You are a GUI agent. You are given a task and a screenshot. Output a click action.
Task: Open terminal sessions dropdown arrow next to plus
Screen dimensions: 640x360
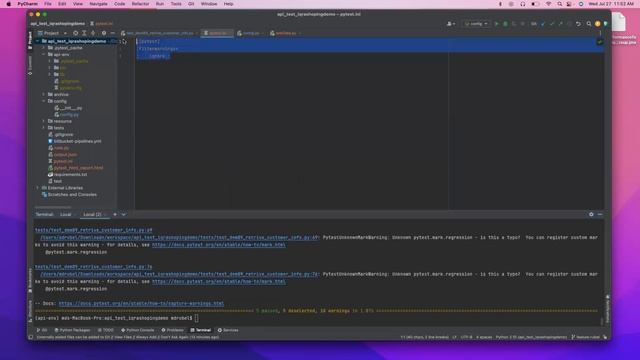click(124, 214)
